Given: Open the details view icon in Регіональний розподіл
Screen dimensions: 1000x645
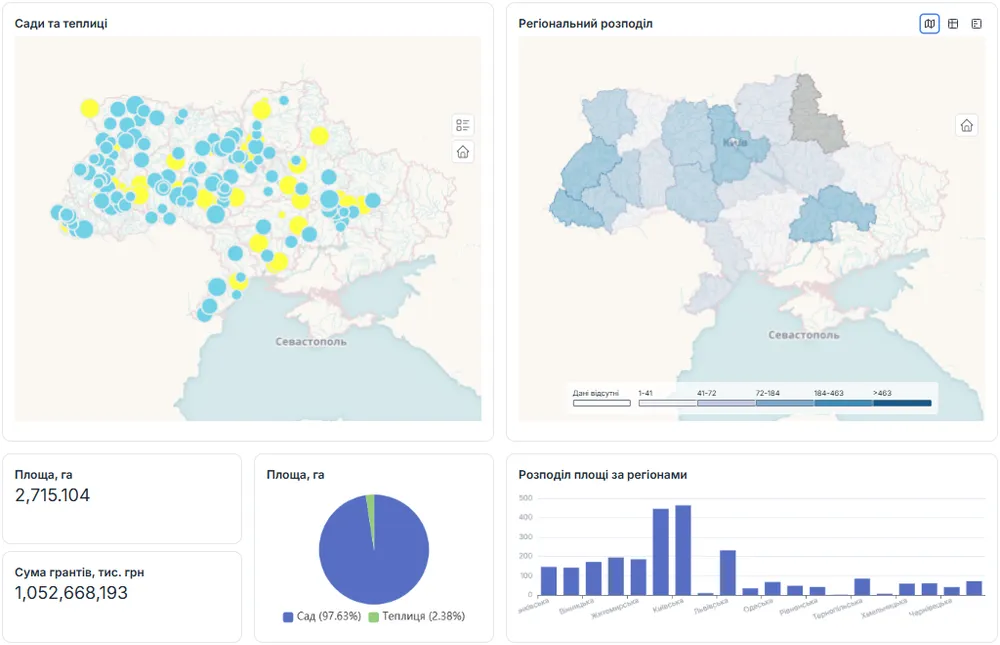Looking at the screenshot, I should click(976, 24).
